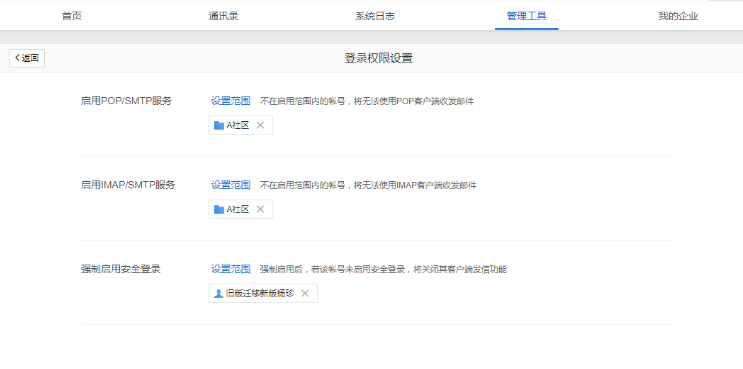Switch to the 通讯录 tab
Viewport: 743px width, 369px height.
pyautogui.click(x=223, y=16)
